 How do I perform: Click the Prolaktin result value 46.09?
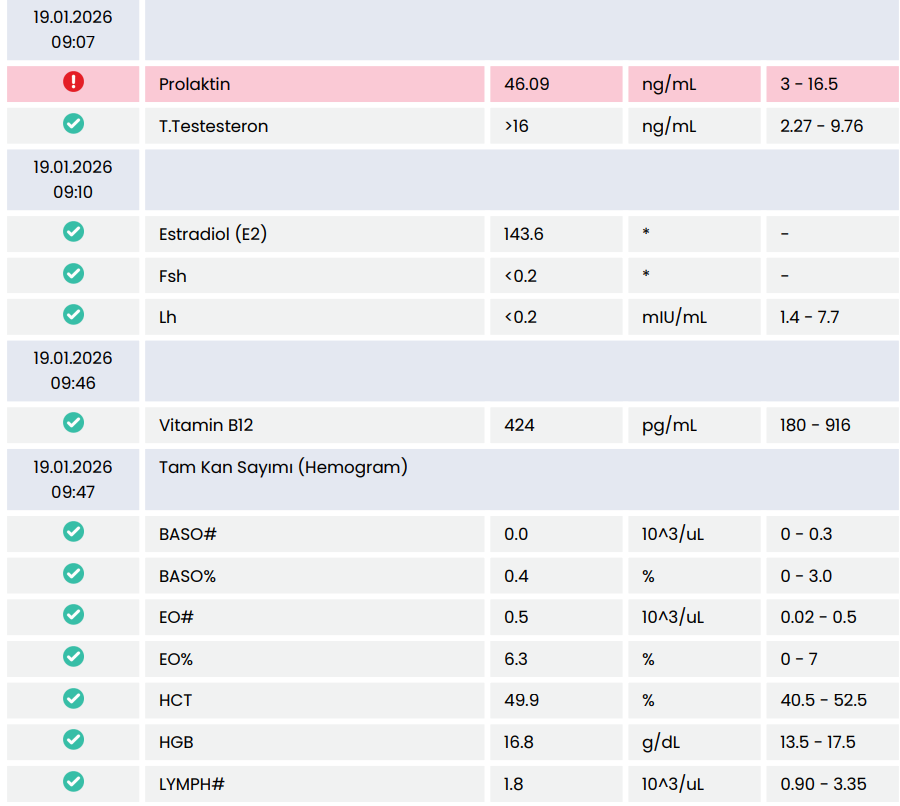(526, 84)
